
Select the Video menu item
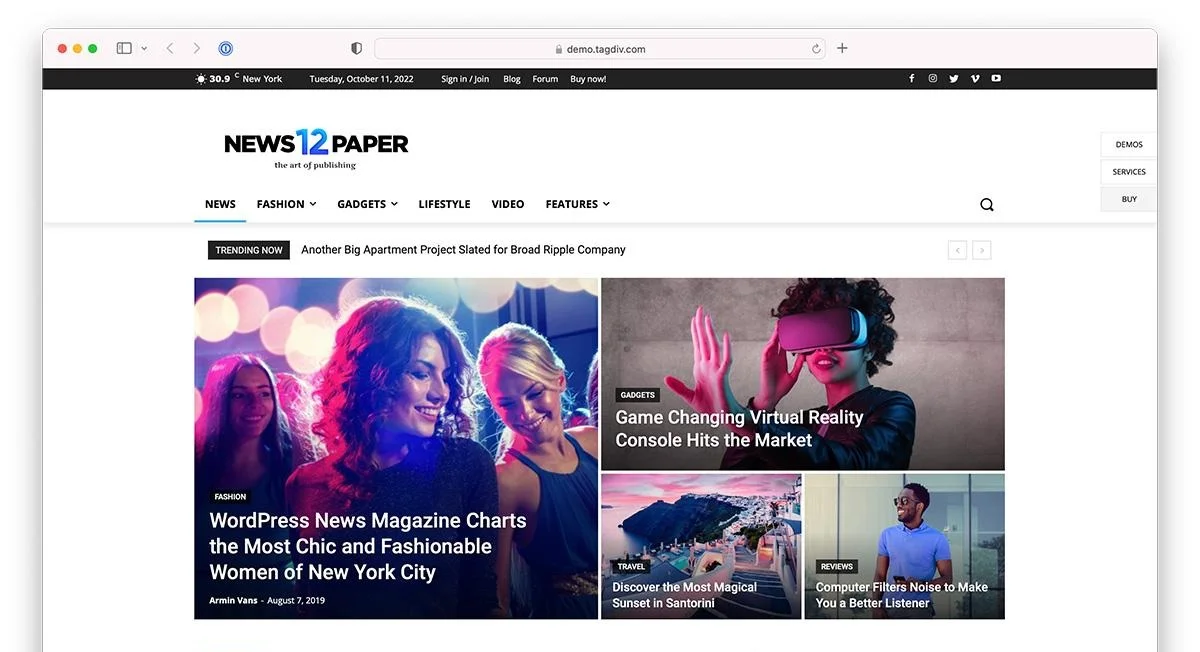pyautogui.click(x=508, y=204)
